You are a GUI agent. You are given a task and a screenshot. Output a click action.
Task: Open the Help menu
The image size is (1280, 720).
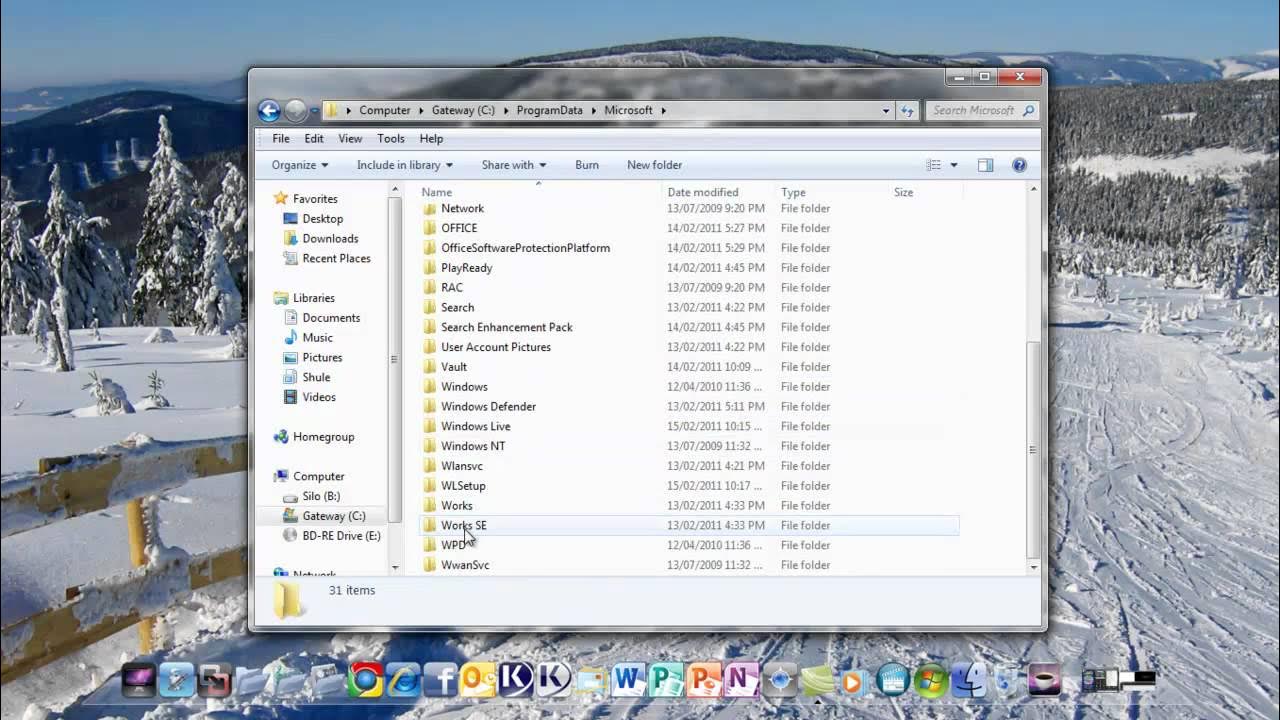(431, 139)
